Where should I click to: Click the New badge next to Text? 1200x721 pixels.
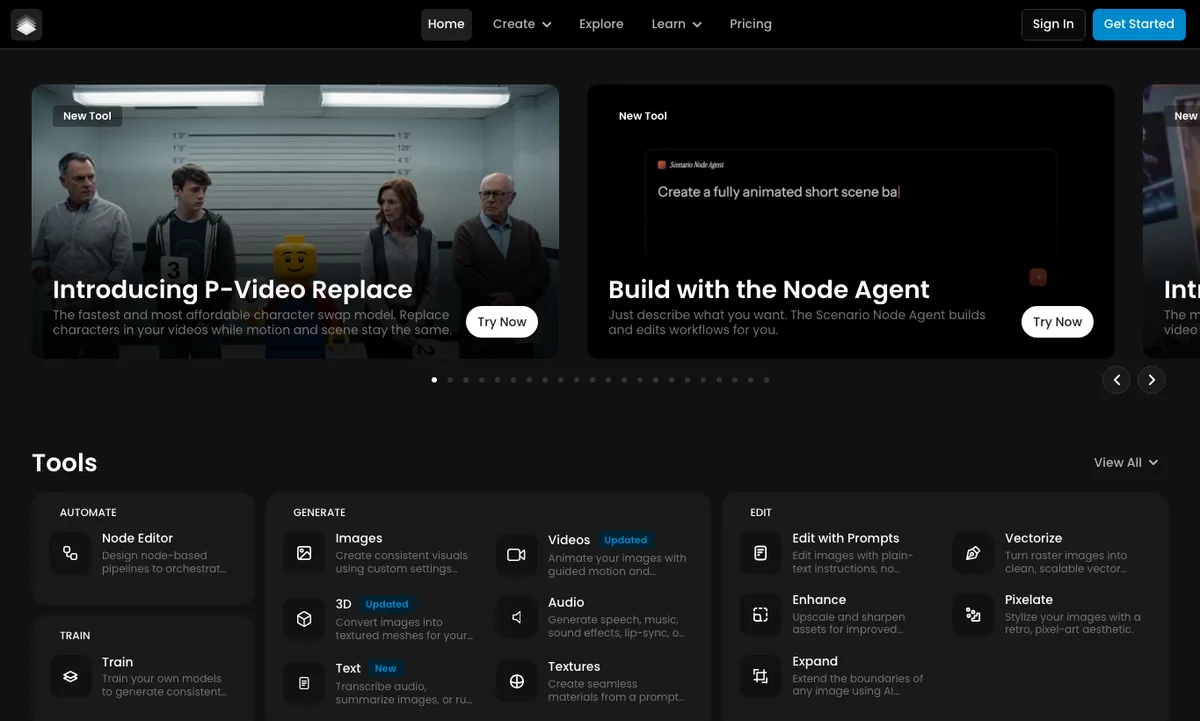[x=386, y=668]
